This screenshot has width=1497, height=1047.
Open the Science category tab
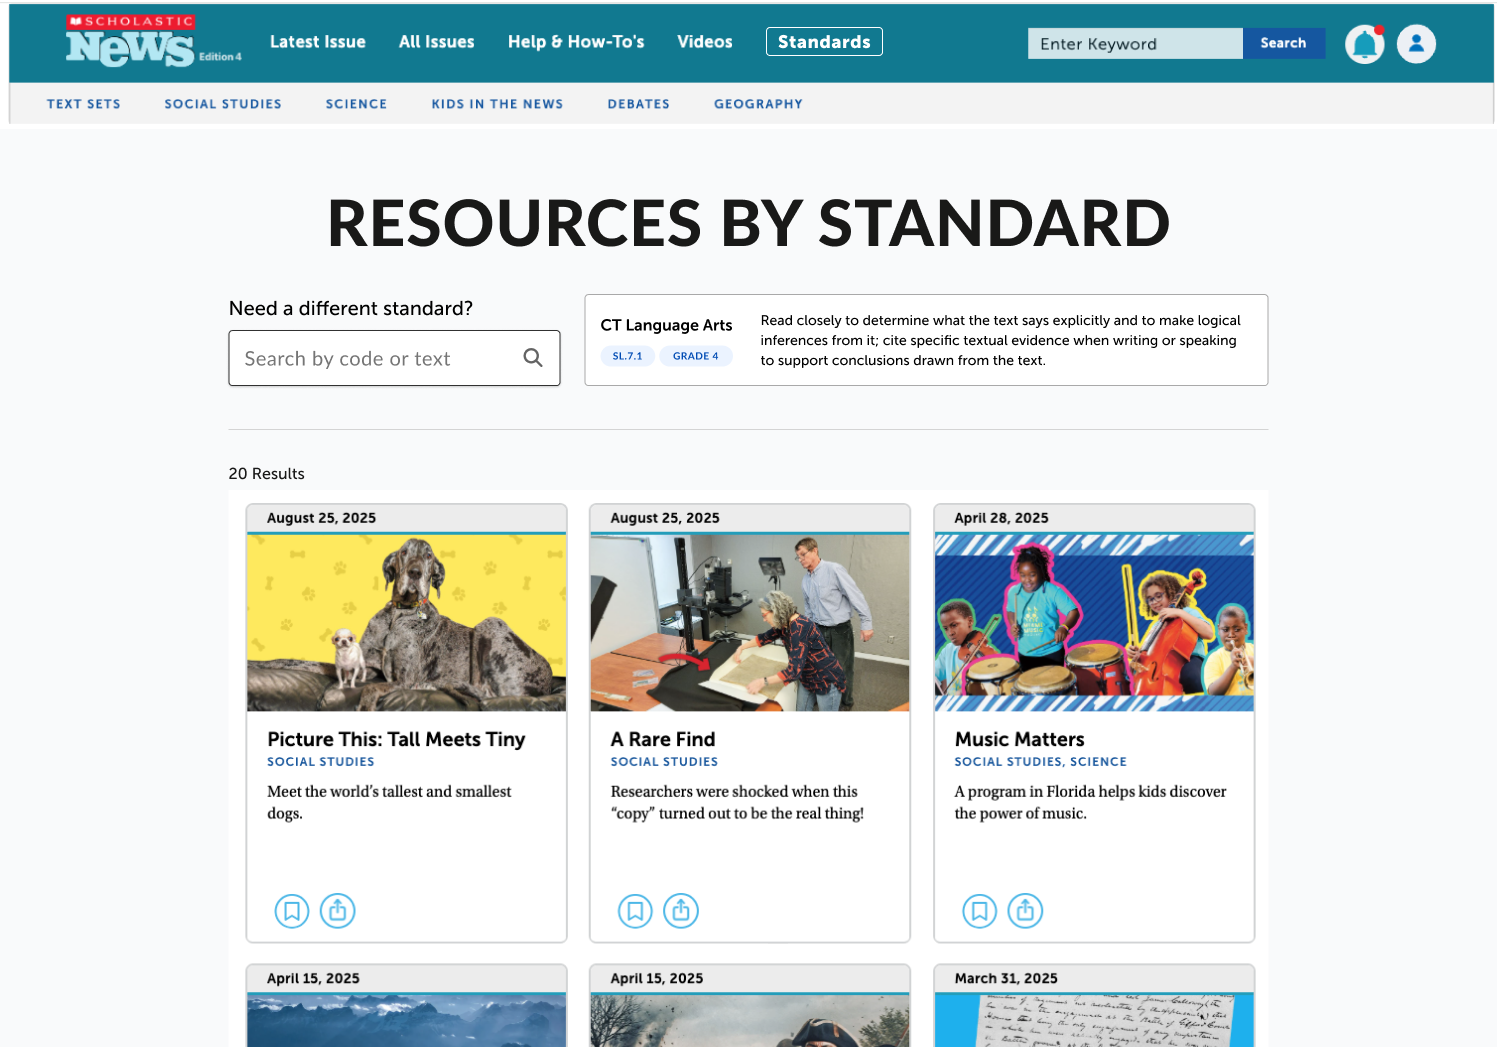[356, 104]
